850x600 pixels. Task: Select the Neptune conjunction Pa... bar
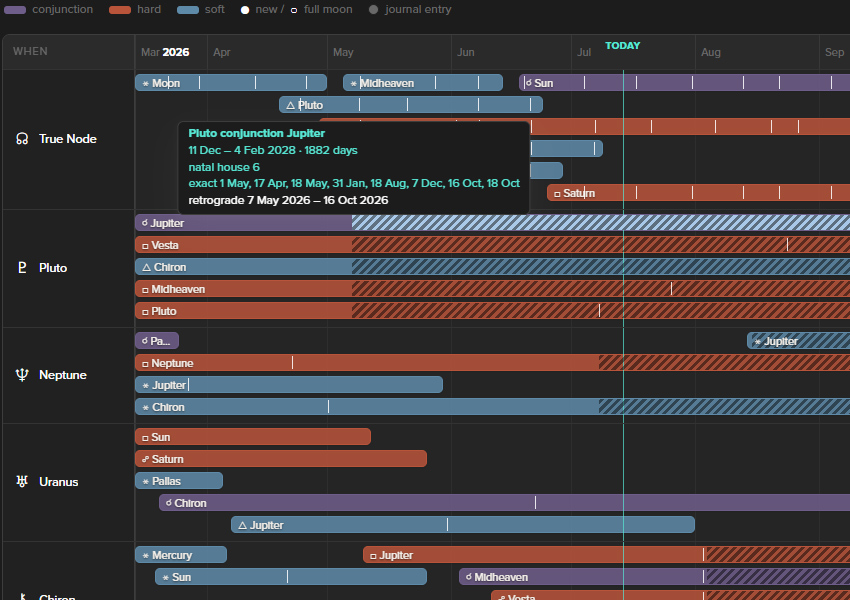pyautogui.click(x=157, y=341)
